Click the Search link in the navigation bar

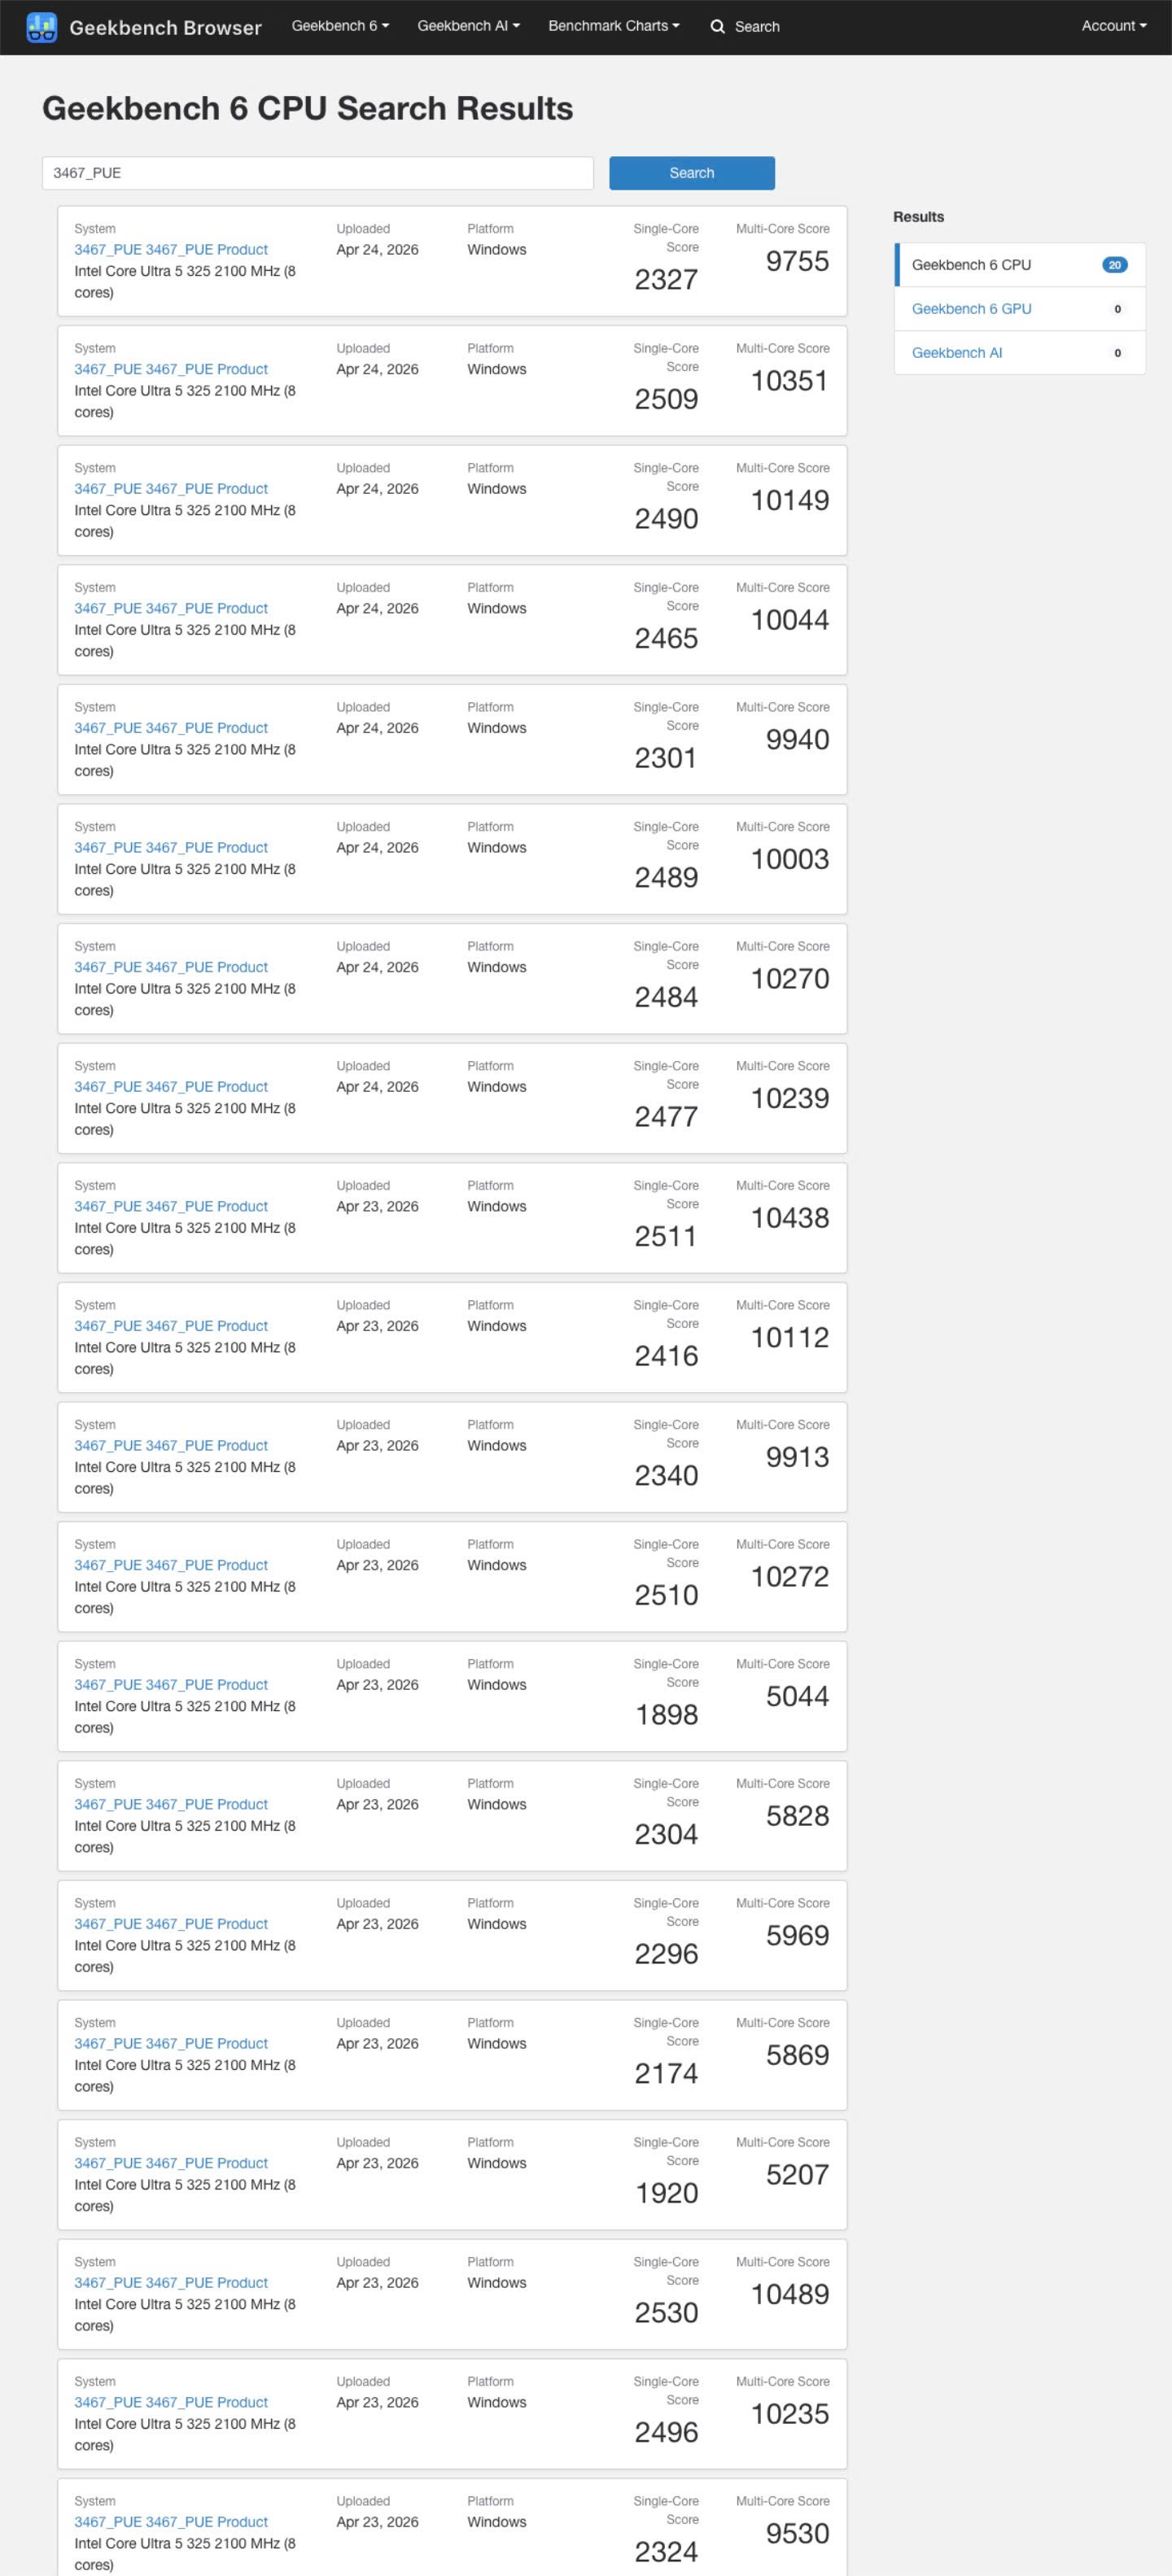pos(756,27)
